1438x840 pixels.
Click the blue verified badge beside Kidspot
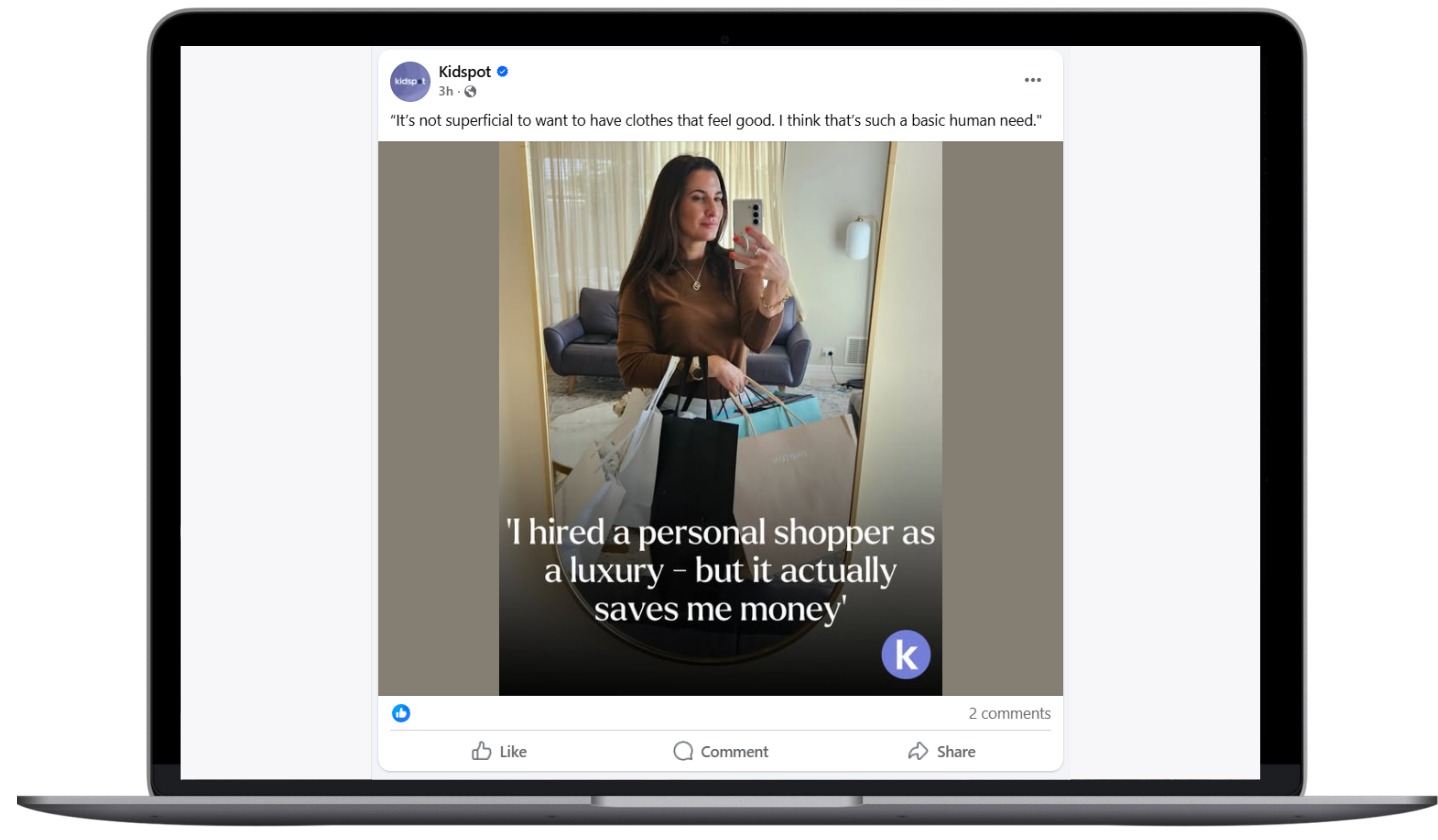point(503,72)
